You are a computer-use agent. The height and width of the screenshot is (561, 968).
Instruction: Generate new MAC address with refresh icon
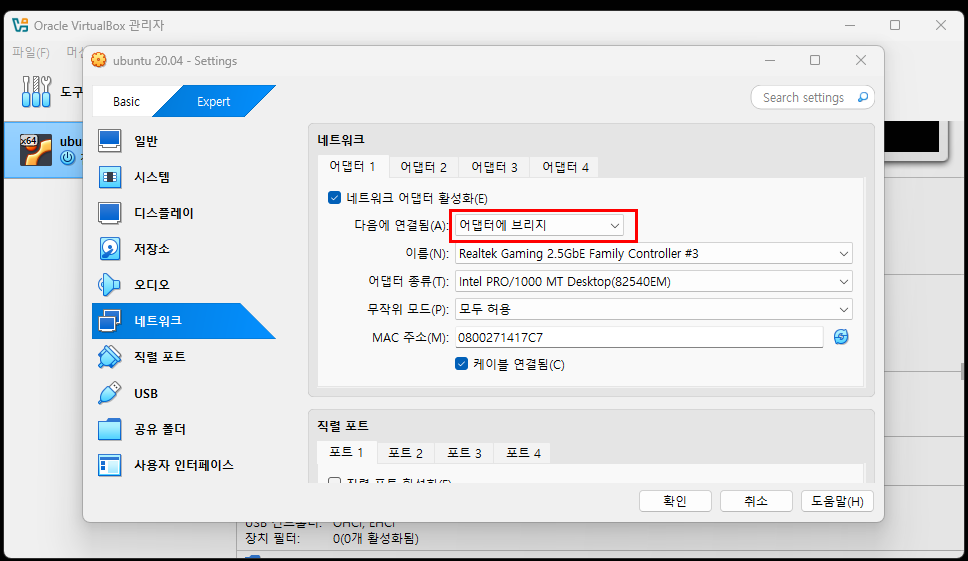(841, 337)
